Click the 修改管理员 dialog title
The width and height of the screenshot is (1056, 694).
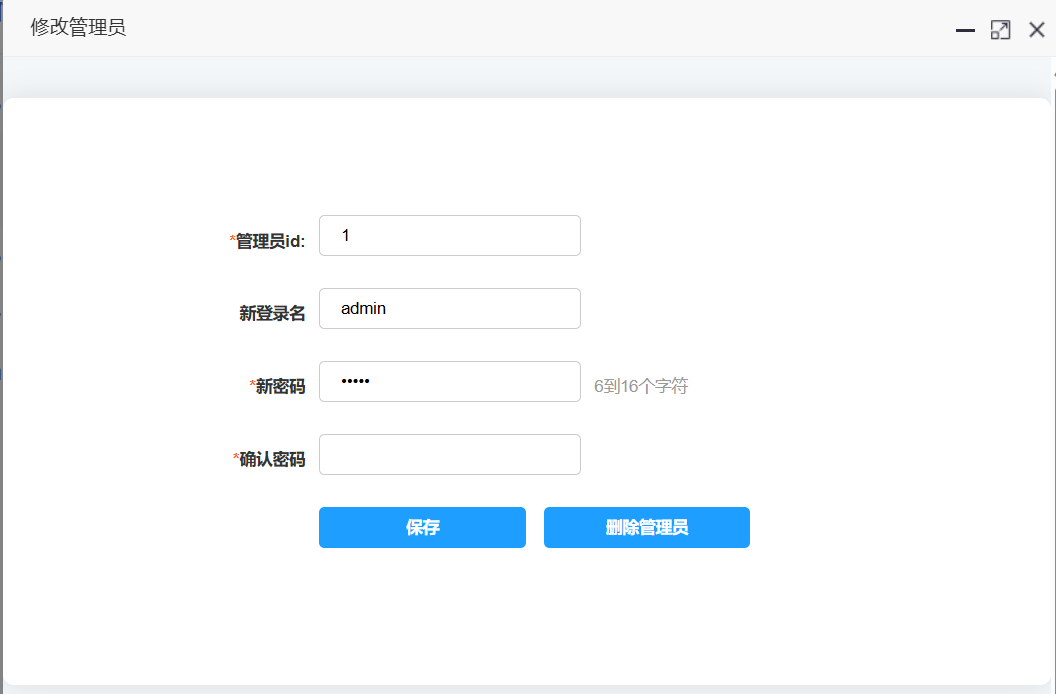[78, 28]
